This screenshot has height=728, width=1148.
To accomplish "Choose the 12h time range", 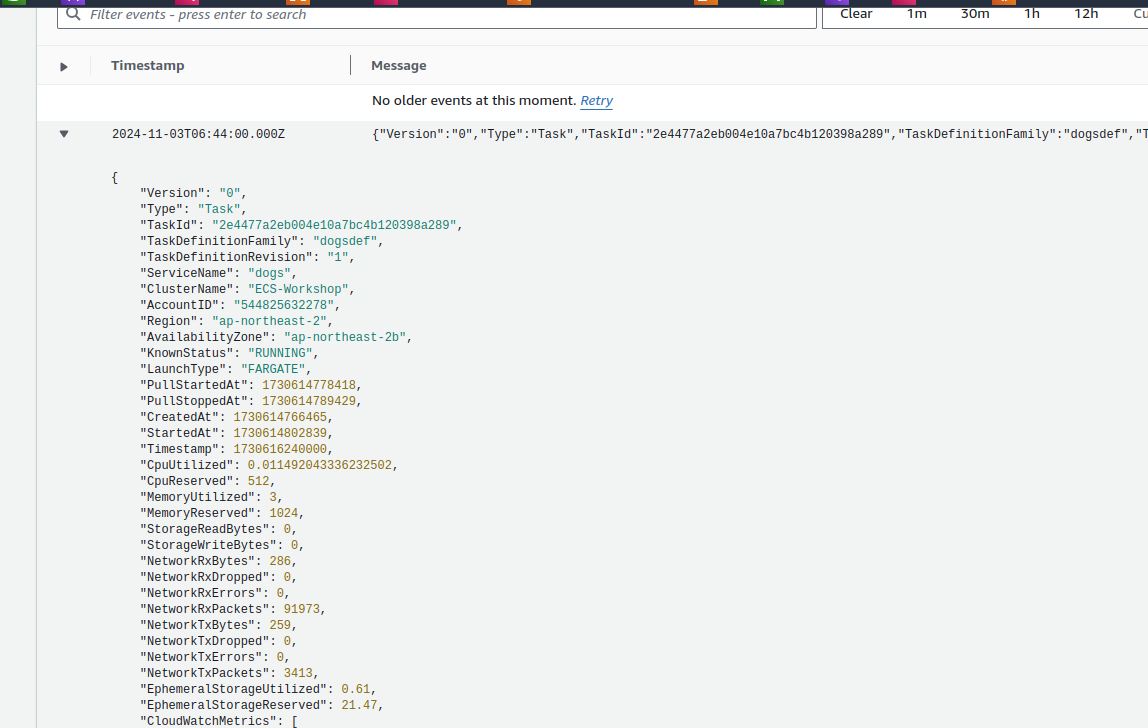I will pos(1086,14).
